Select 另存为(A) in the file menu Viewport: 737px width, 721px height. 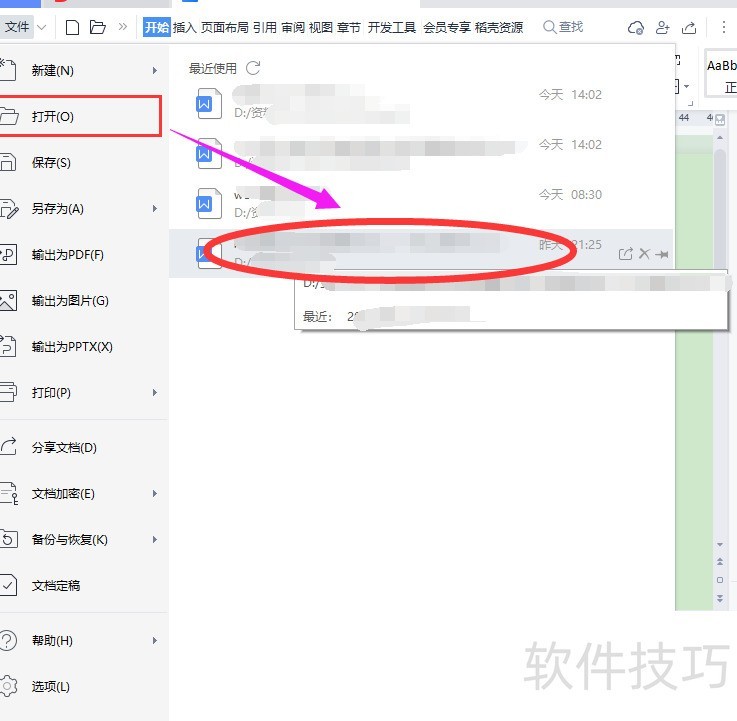pos(84,209)
